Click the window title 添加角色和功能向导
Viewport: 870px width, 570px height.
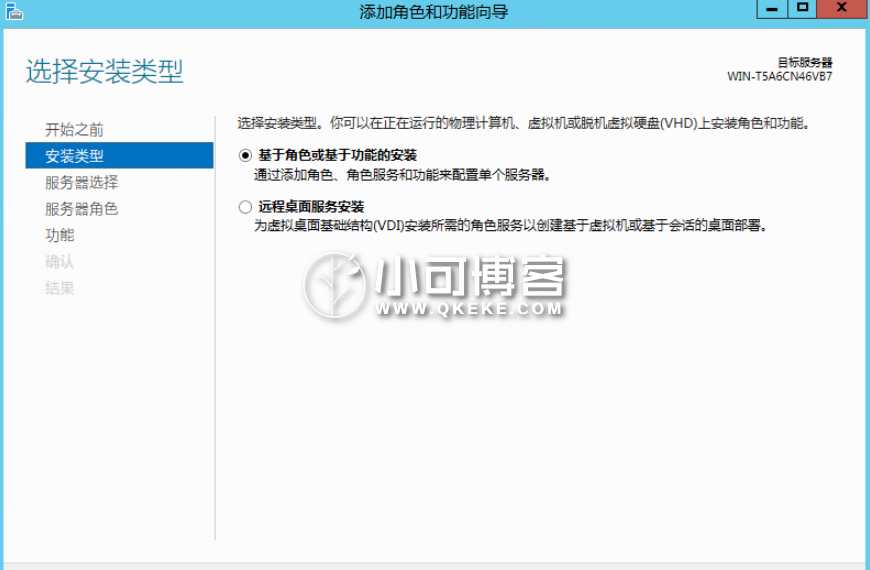(x=433, y=12)
